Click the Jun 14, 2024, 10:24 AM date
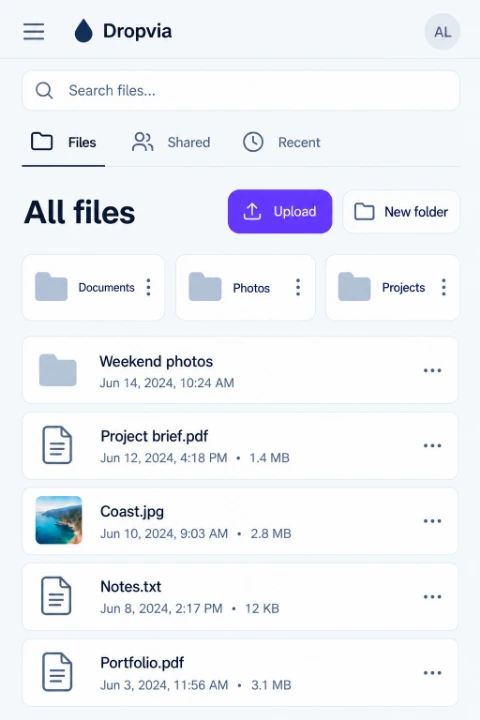The width and height of the screenshot is (480, 720). (x=167, y=383)
